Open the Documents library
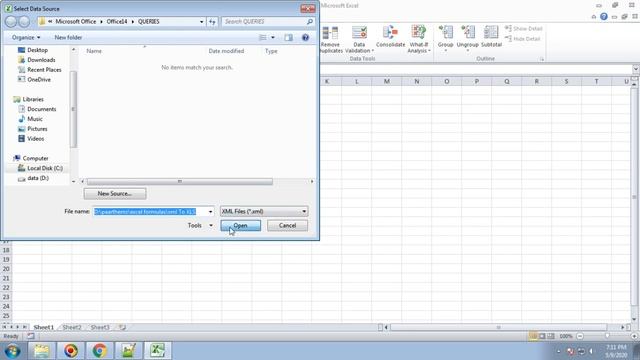640x360 pixels. tap(37, 109)
